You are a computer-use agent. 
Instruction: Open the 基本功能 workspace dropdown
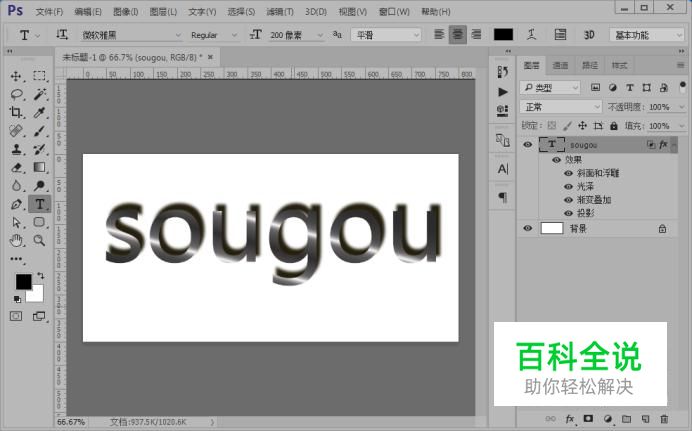click(647, 35)
